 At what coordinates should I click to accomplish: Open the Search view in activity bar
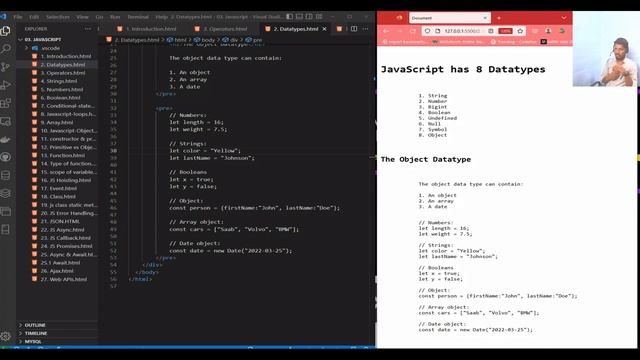click(x=6, y=49)
